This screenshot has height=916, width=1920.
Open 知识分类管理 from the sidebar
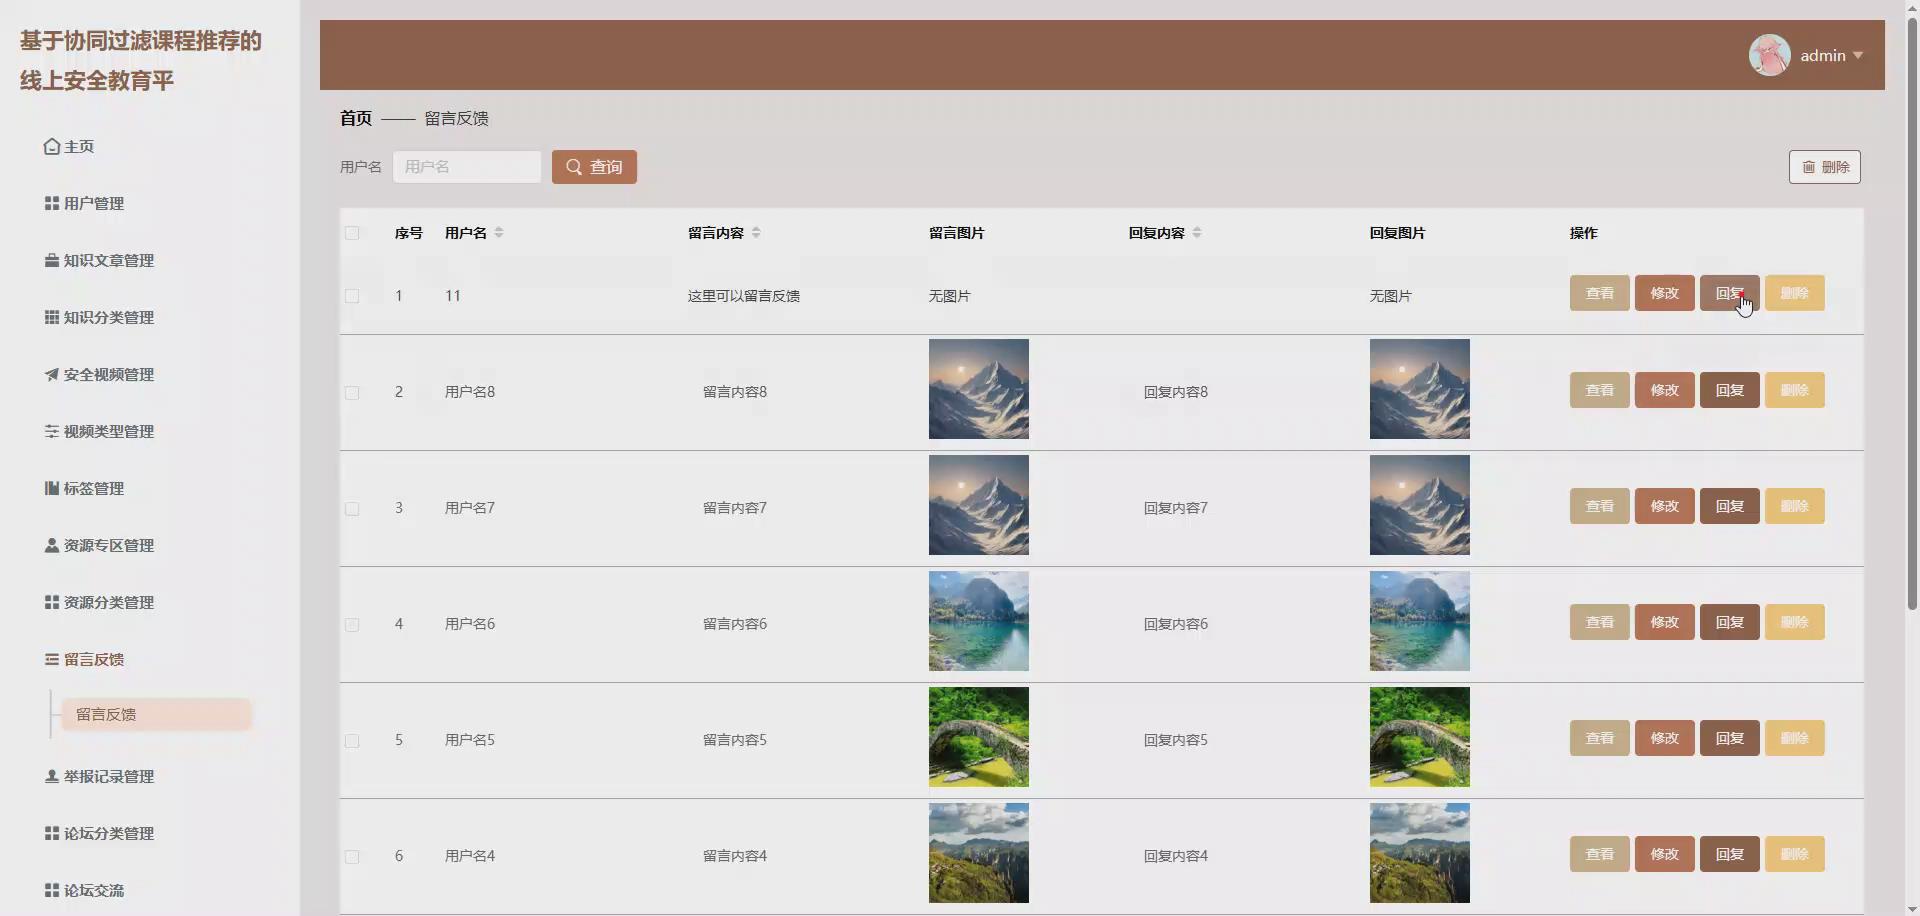51,317
